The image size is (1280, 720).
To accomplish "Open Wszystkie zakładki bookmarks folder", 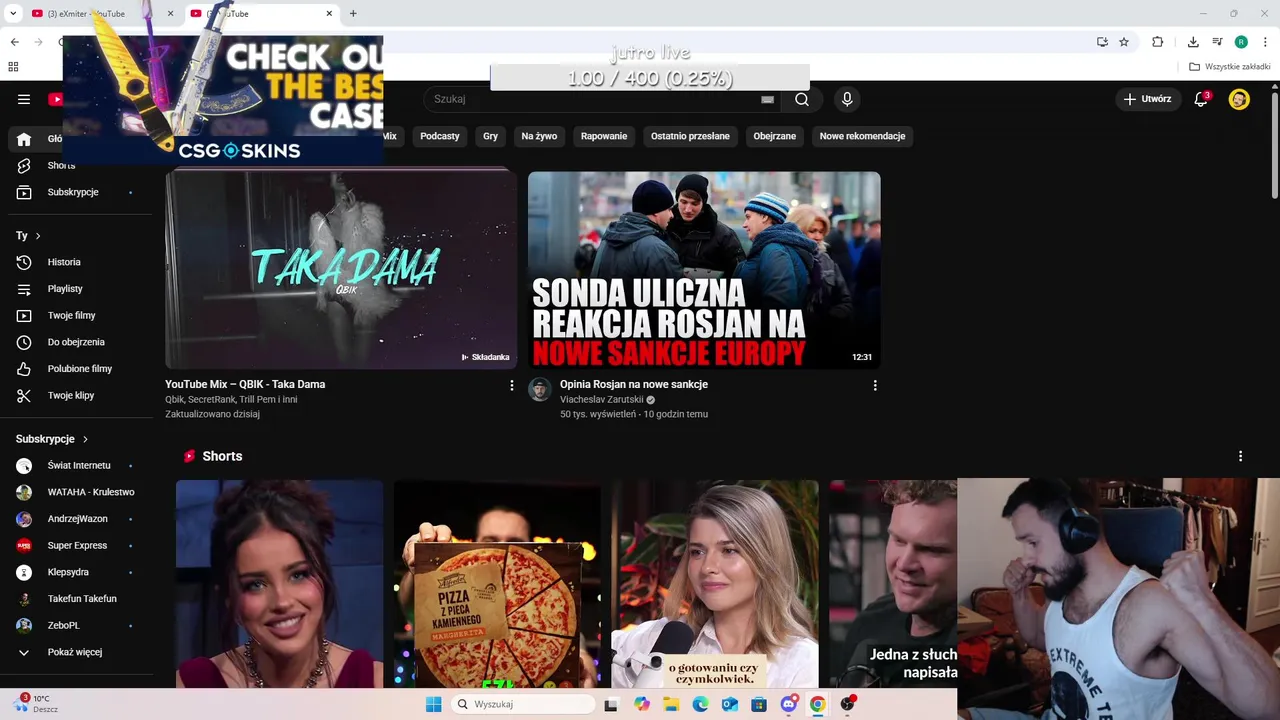I will [1230, 67].
